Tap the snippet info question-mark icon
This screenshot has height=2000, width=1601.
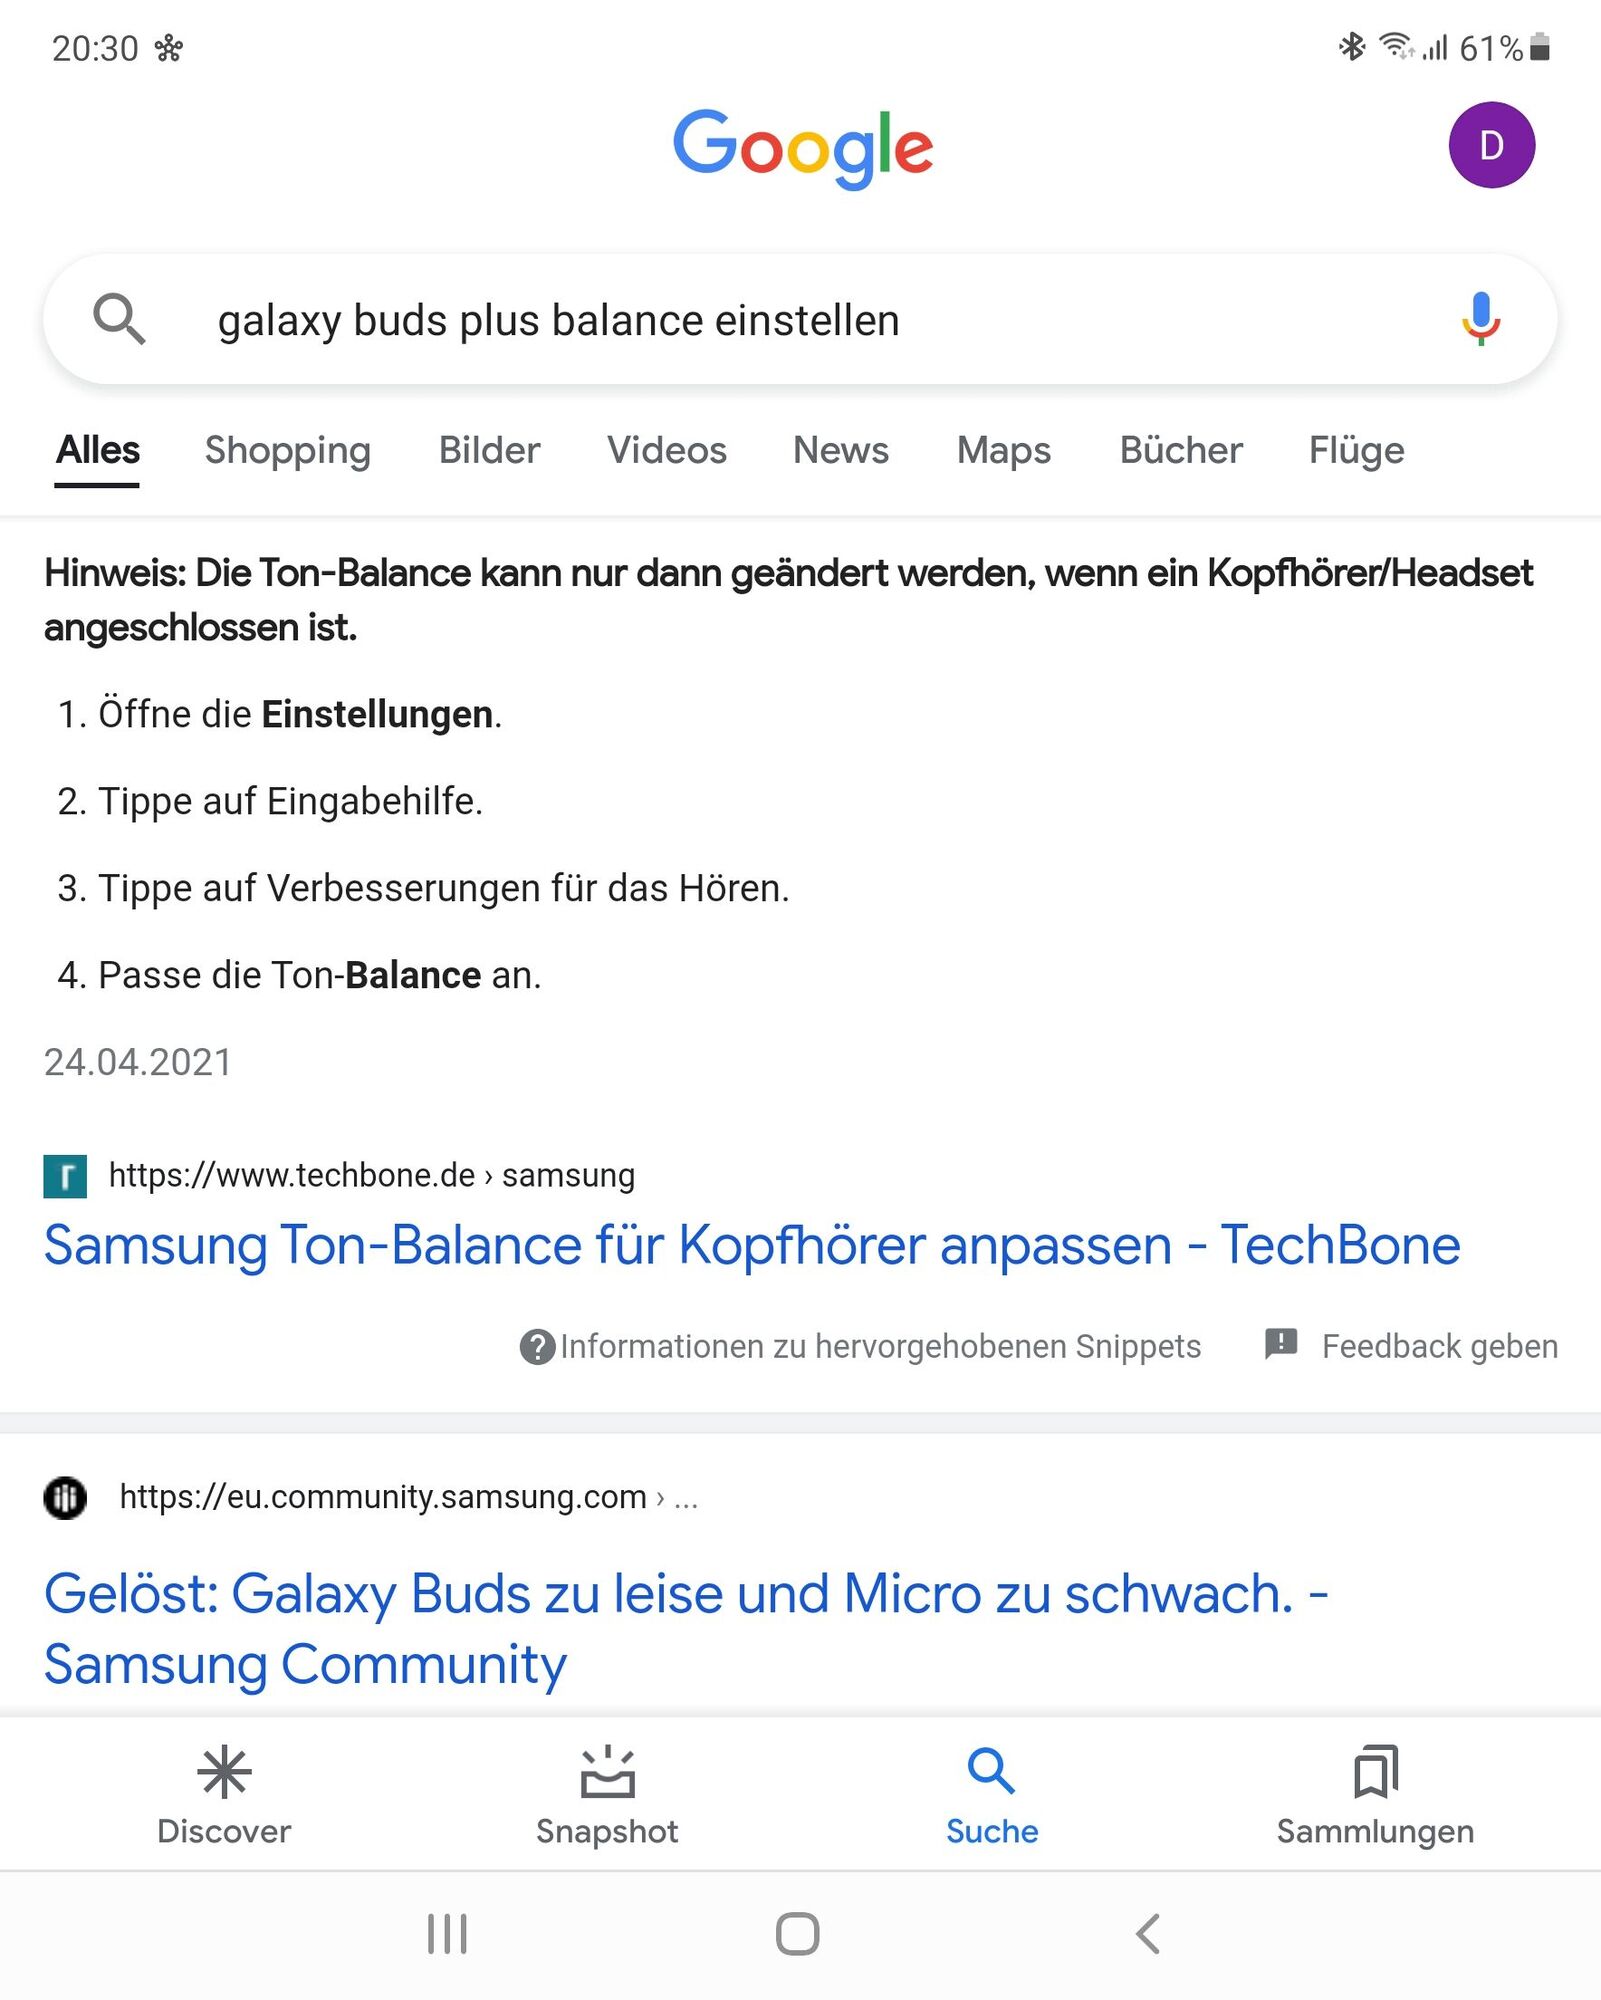tap(536, 1345)
